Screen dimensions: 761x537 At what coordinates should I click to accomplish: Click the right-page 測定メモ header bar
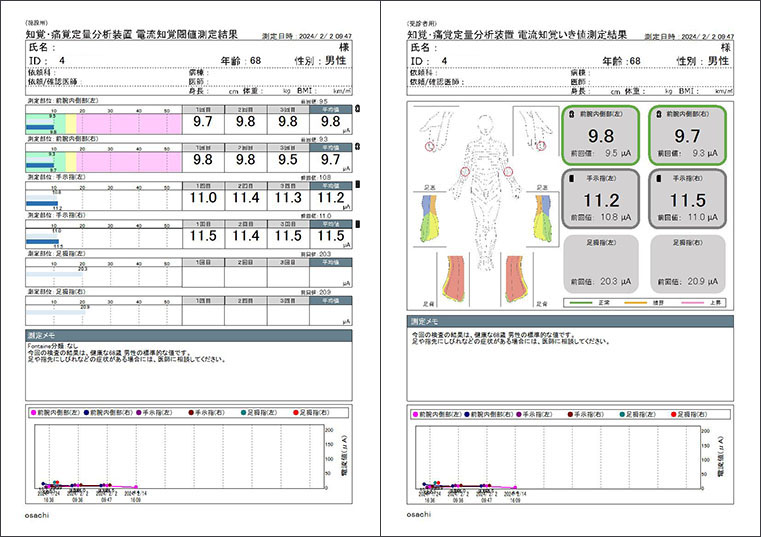click(x=570, y=321)
